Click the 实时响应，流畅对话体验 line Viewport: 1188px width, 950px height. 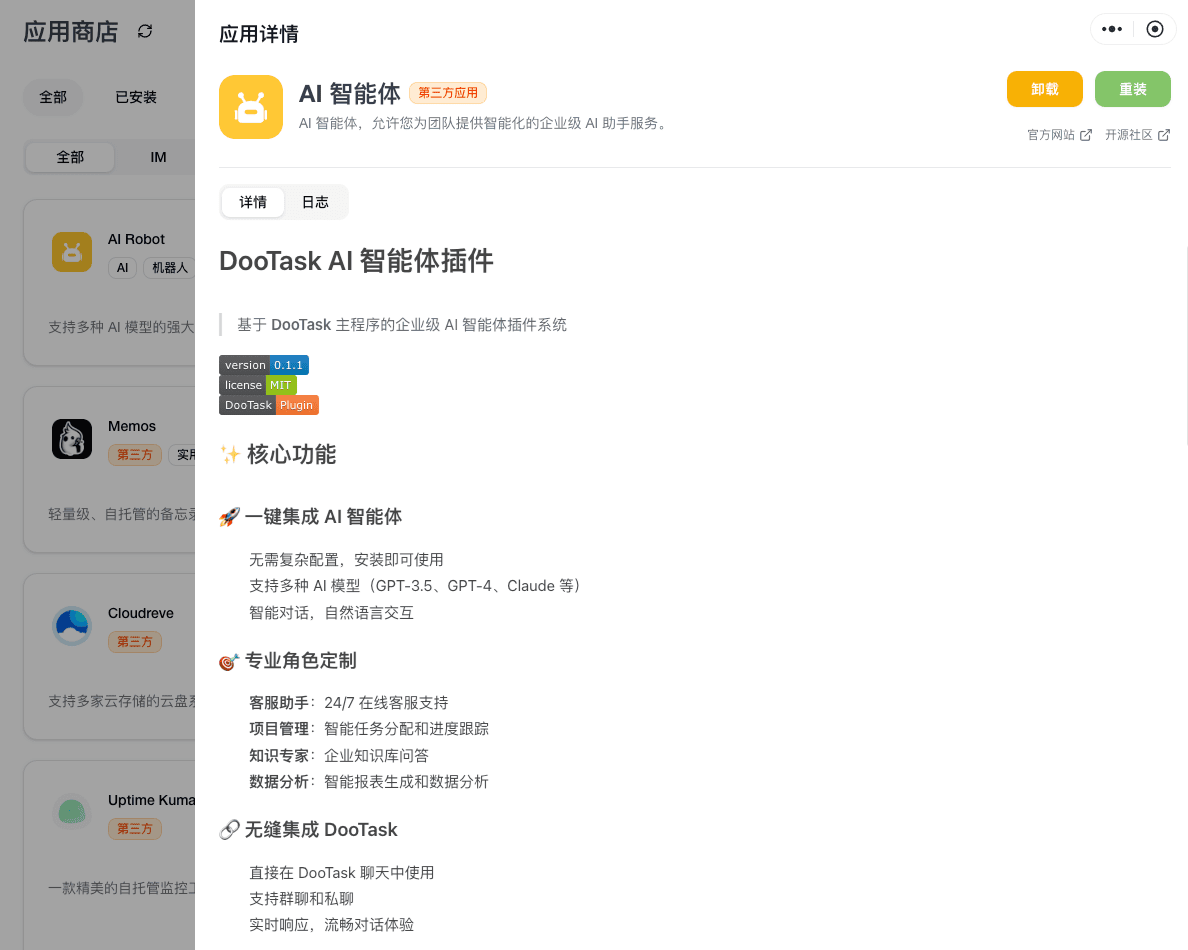[331, 925]
